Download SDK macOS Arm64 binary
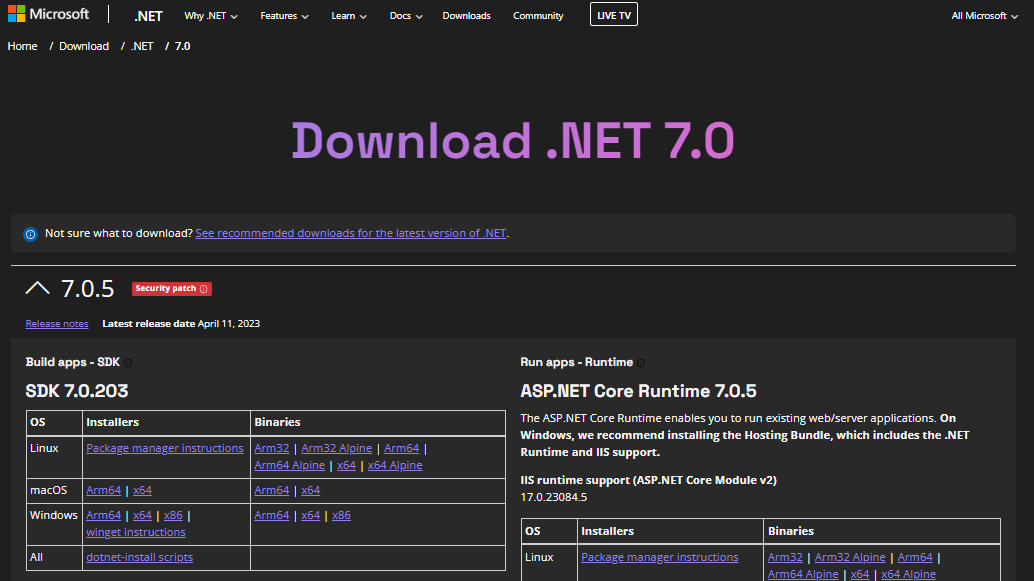1034x581 pixels. point(272,491)
